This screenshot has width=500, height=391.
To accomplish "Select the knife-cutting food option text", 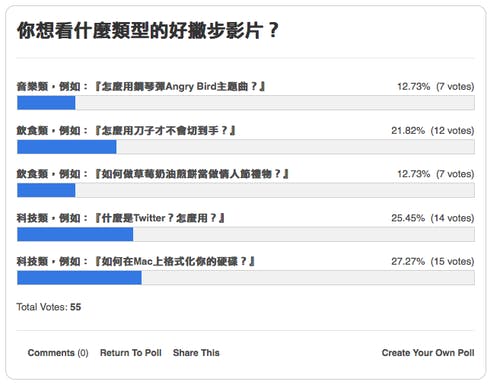I will pos(126,130).
